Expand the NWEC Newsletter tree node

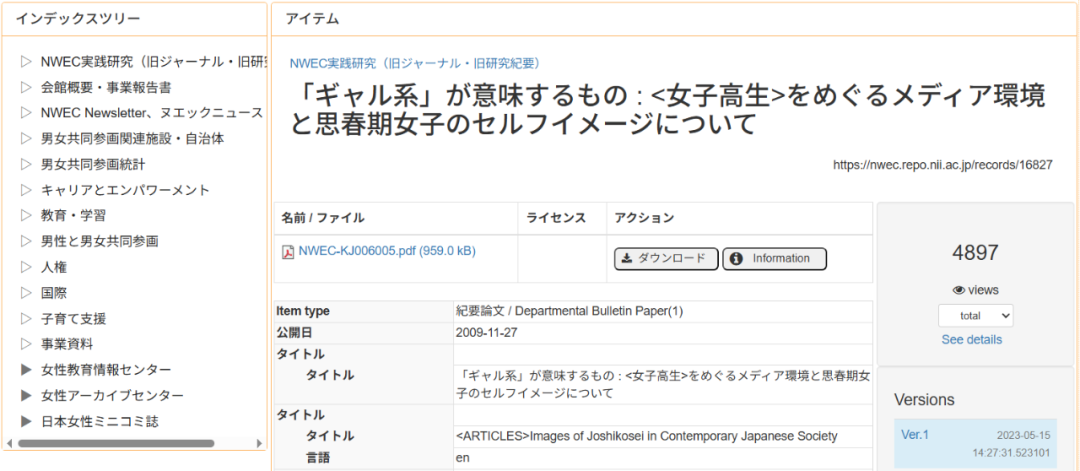pos(27,113)
